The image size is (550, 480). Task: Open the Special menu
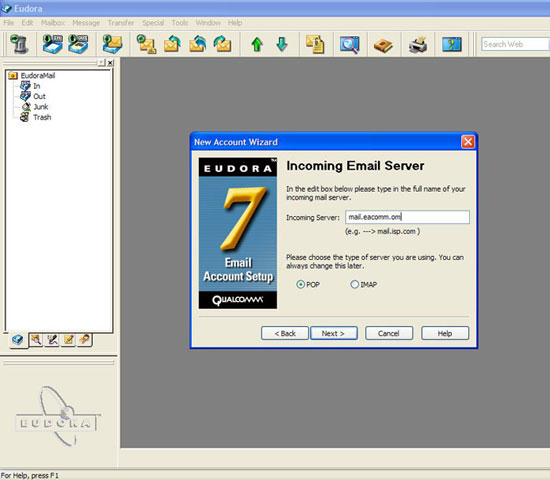pos(153,23)
